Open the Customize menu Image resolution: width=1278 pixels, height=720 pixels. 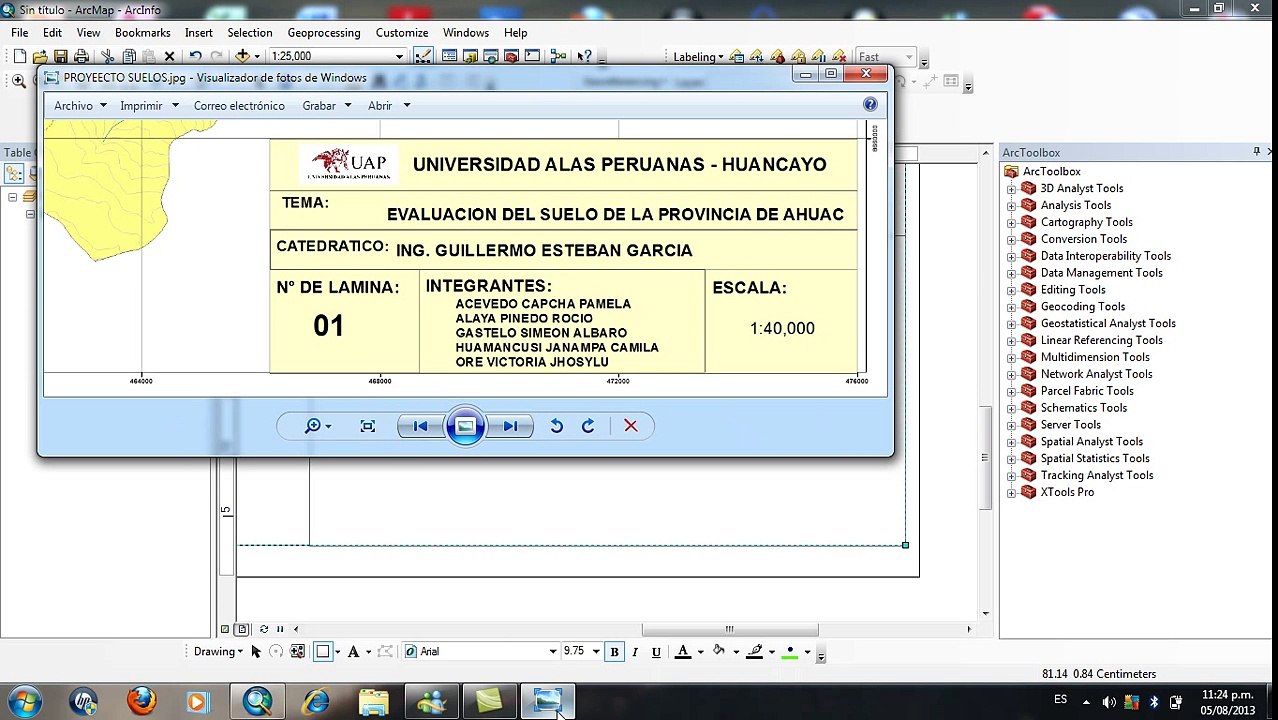[402, 32]
